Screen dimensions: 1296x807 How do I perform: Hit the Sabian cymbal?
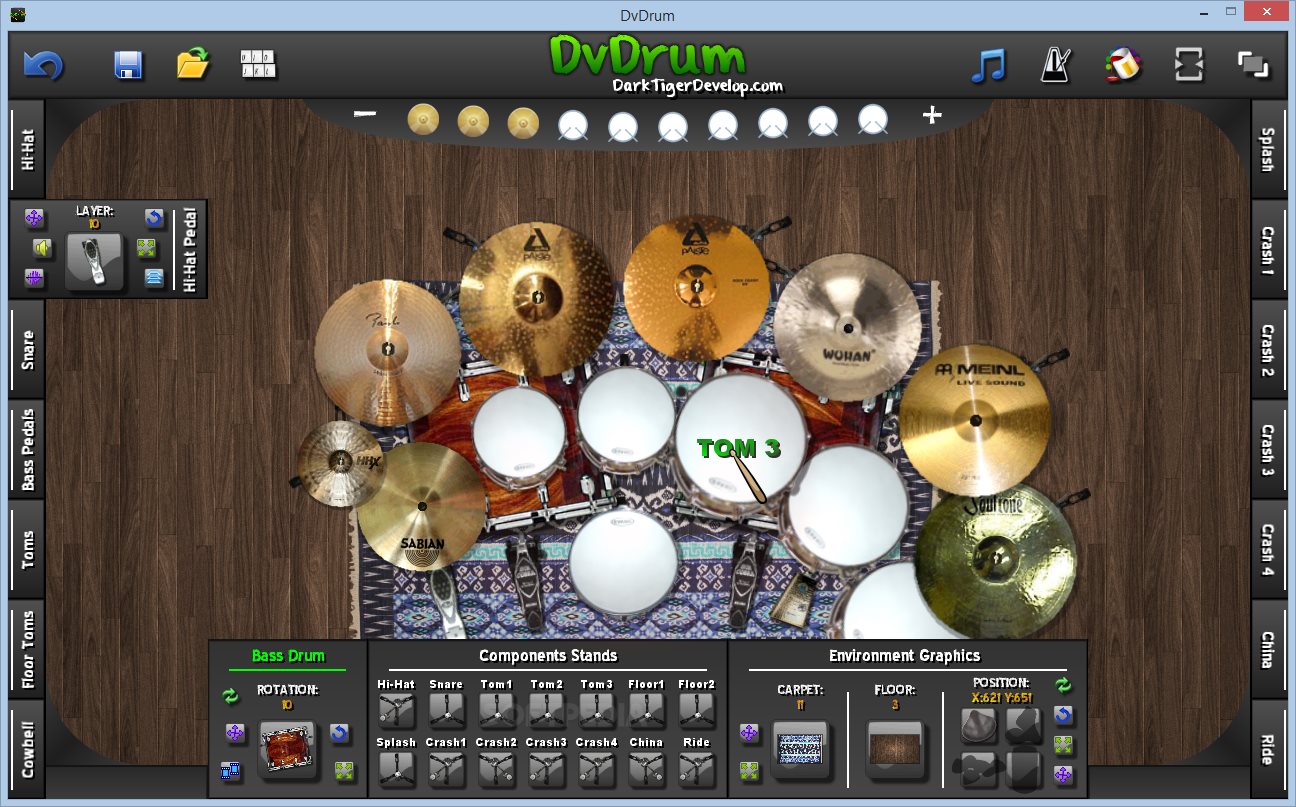pos(421,508)
